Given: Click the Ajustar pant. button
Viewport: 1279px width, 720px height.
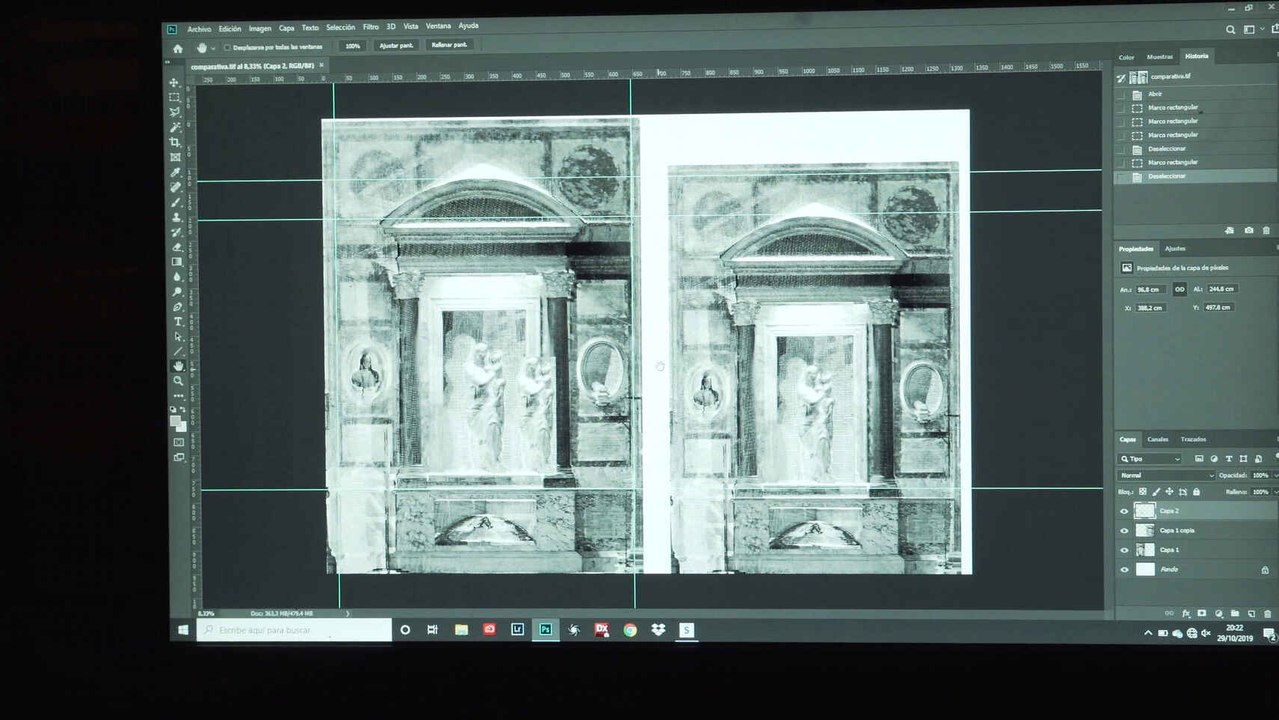Looking at the screenshot, I should pyautogui.click(x=396, y=46).
